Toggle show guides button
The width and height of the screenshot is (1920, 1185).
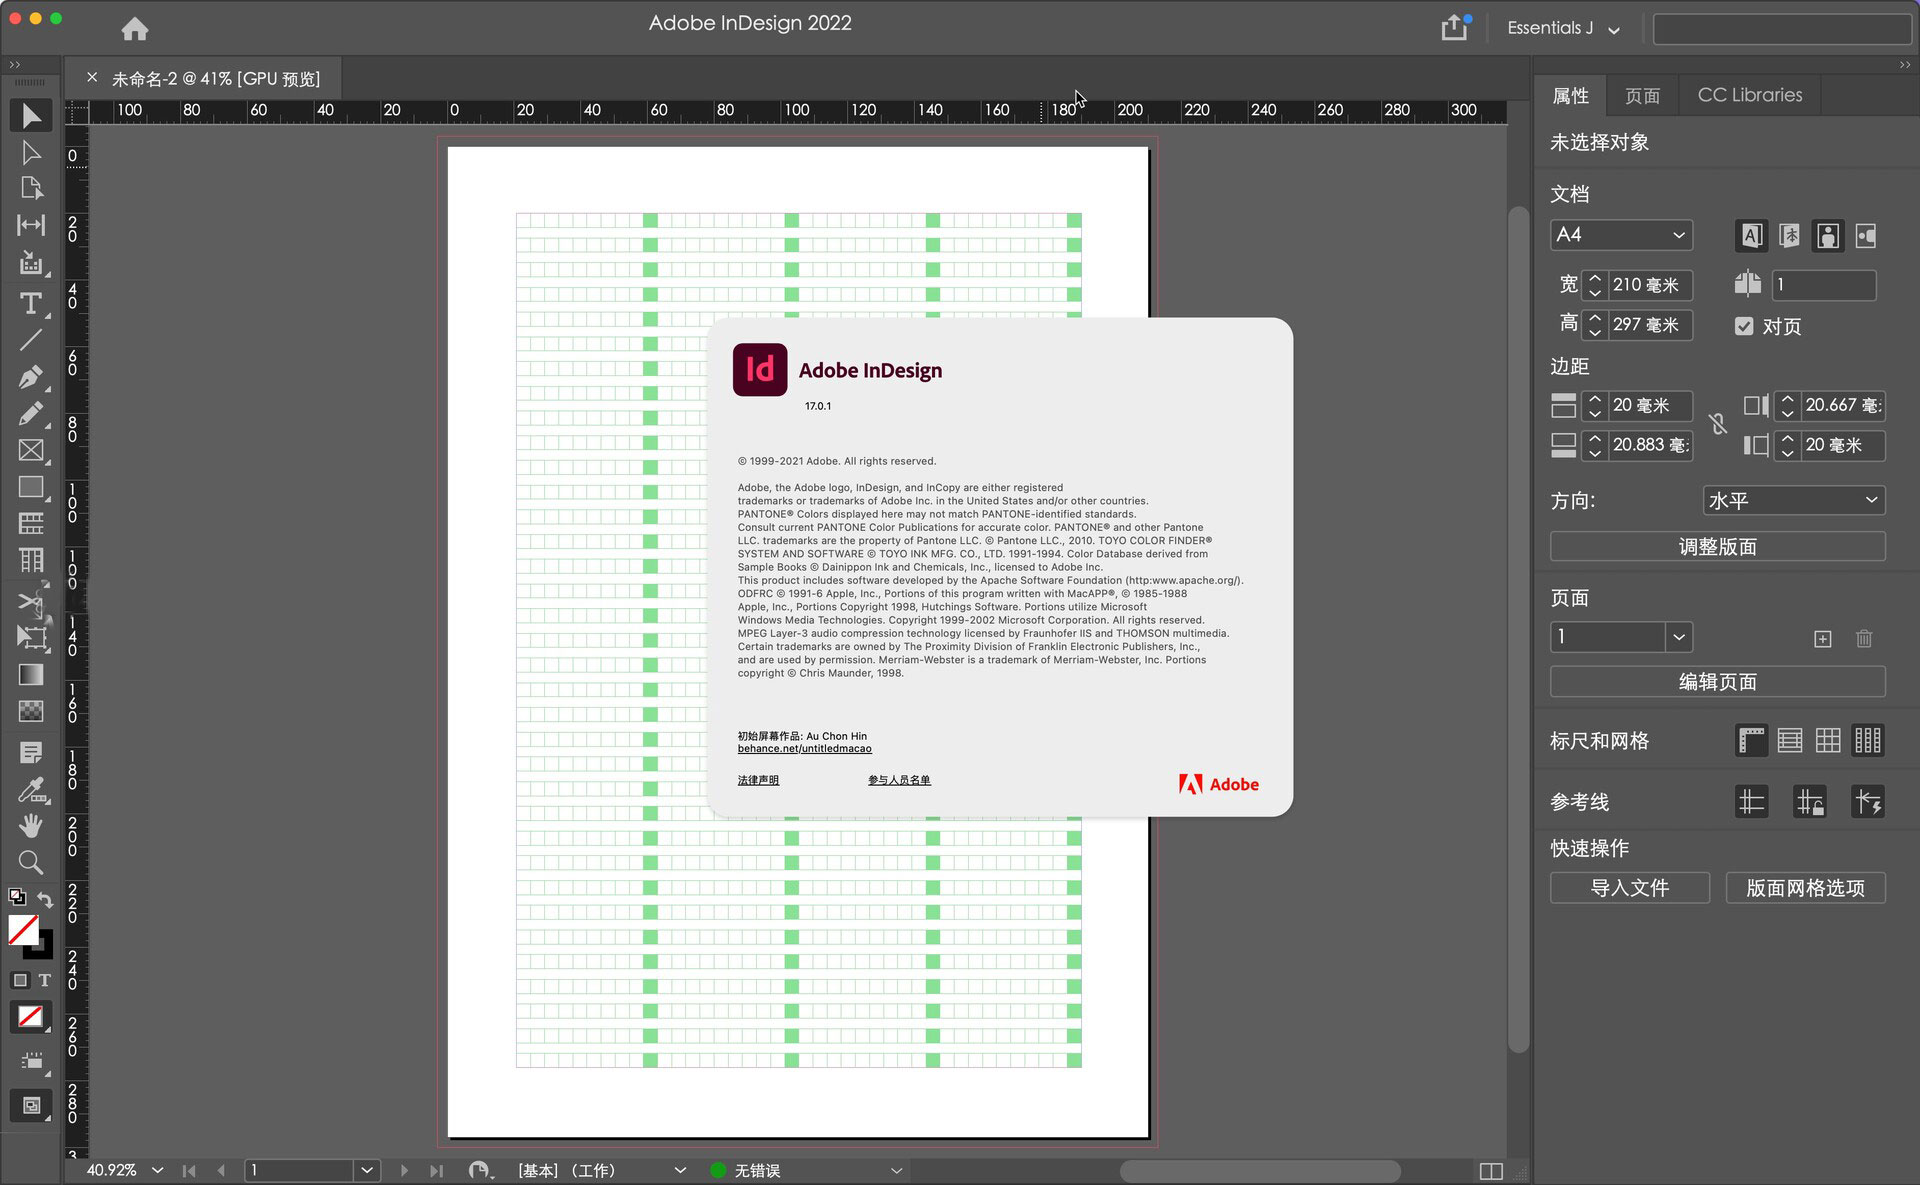1751,802
